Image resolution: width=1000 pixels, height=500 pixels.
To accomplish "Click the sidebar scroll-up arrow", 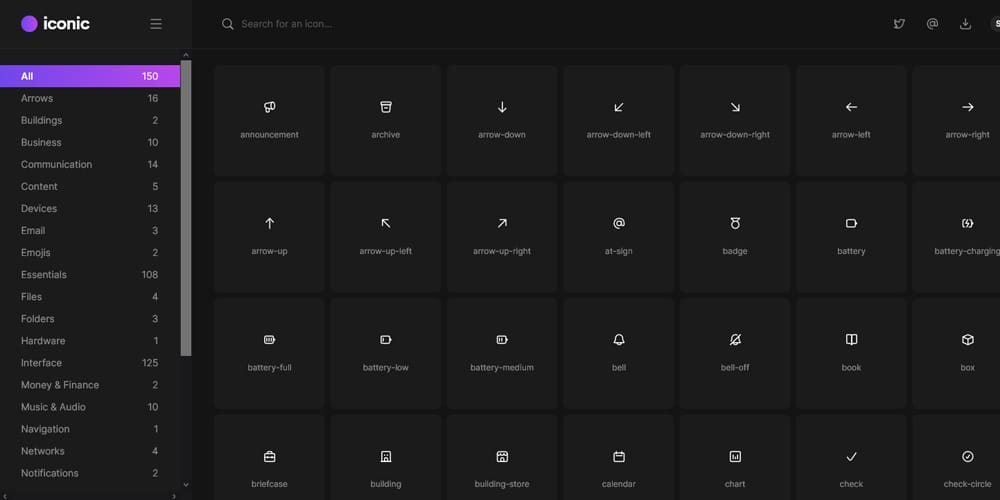I will coord(186,55).
